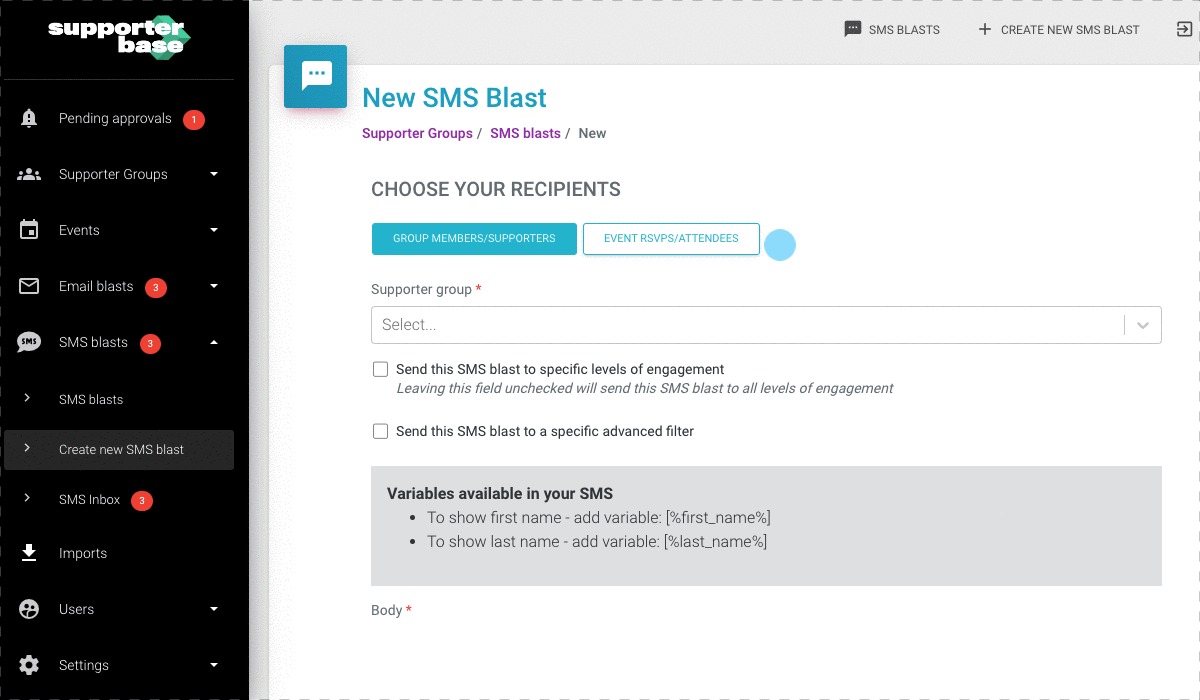Click the Pending approvals bell icon
The image size is (1200, 700).
(x=29, y=118)
